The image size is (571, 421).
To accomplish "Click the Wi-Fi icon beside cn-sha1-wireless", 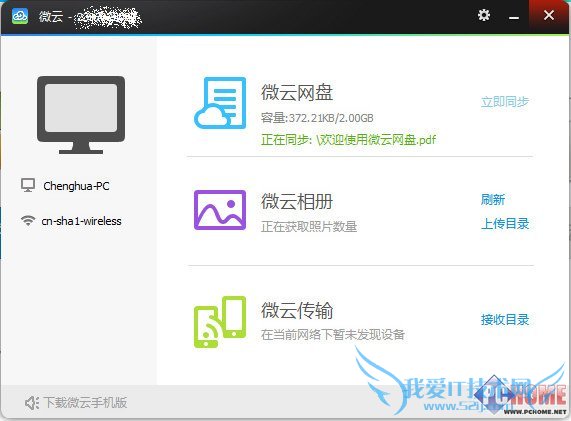I will [x=28, y=220].
